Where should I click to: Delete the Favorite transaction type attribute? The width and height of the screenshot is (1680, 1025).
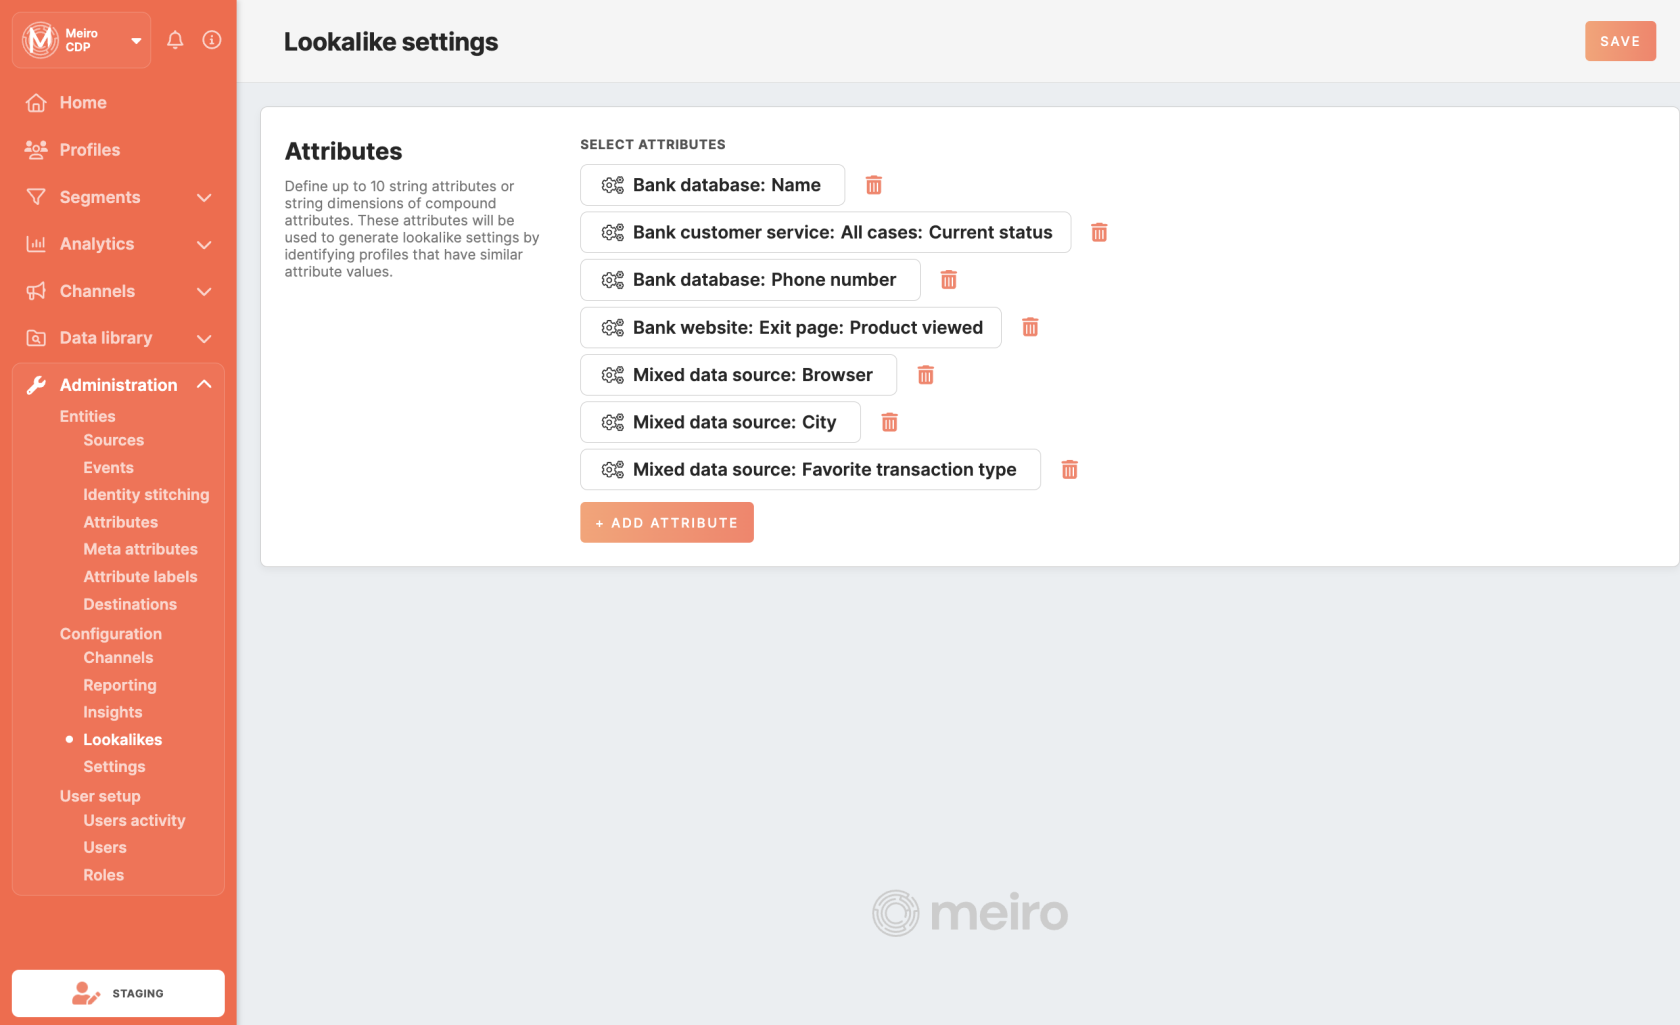1070,470
